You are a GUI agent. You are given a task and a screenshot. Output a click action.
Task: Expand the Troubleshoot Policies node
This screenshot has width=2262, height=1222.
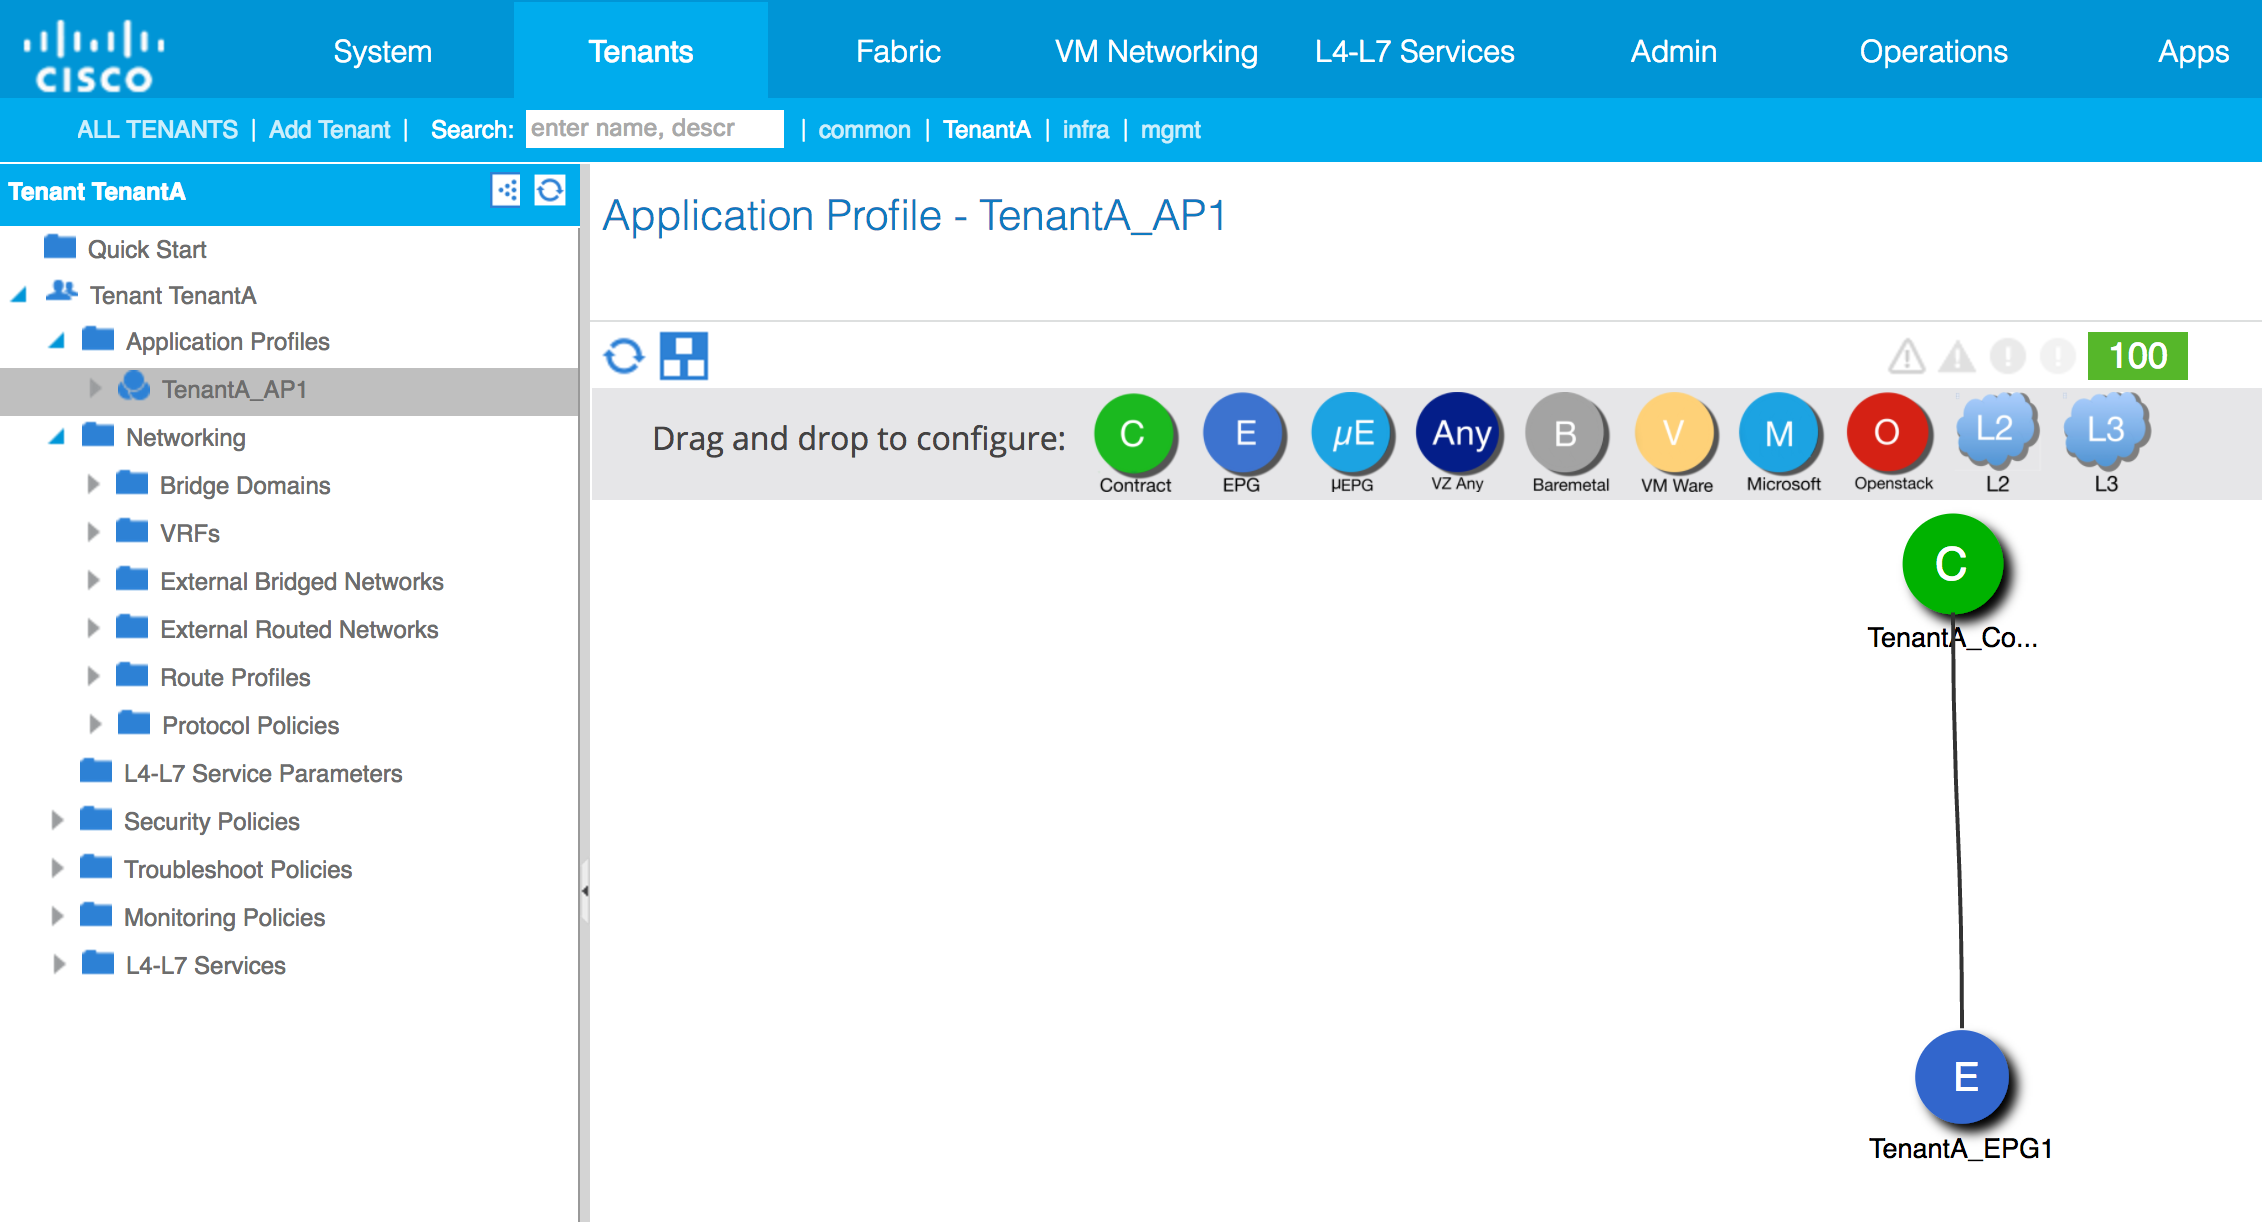coord(57,868)
